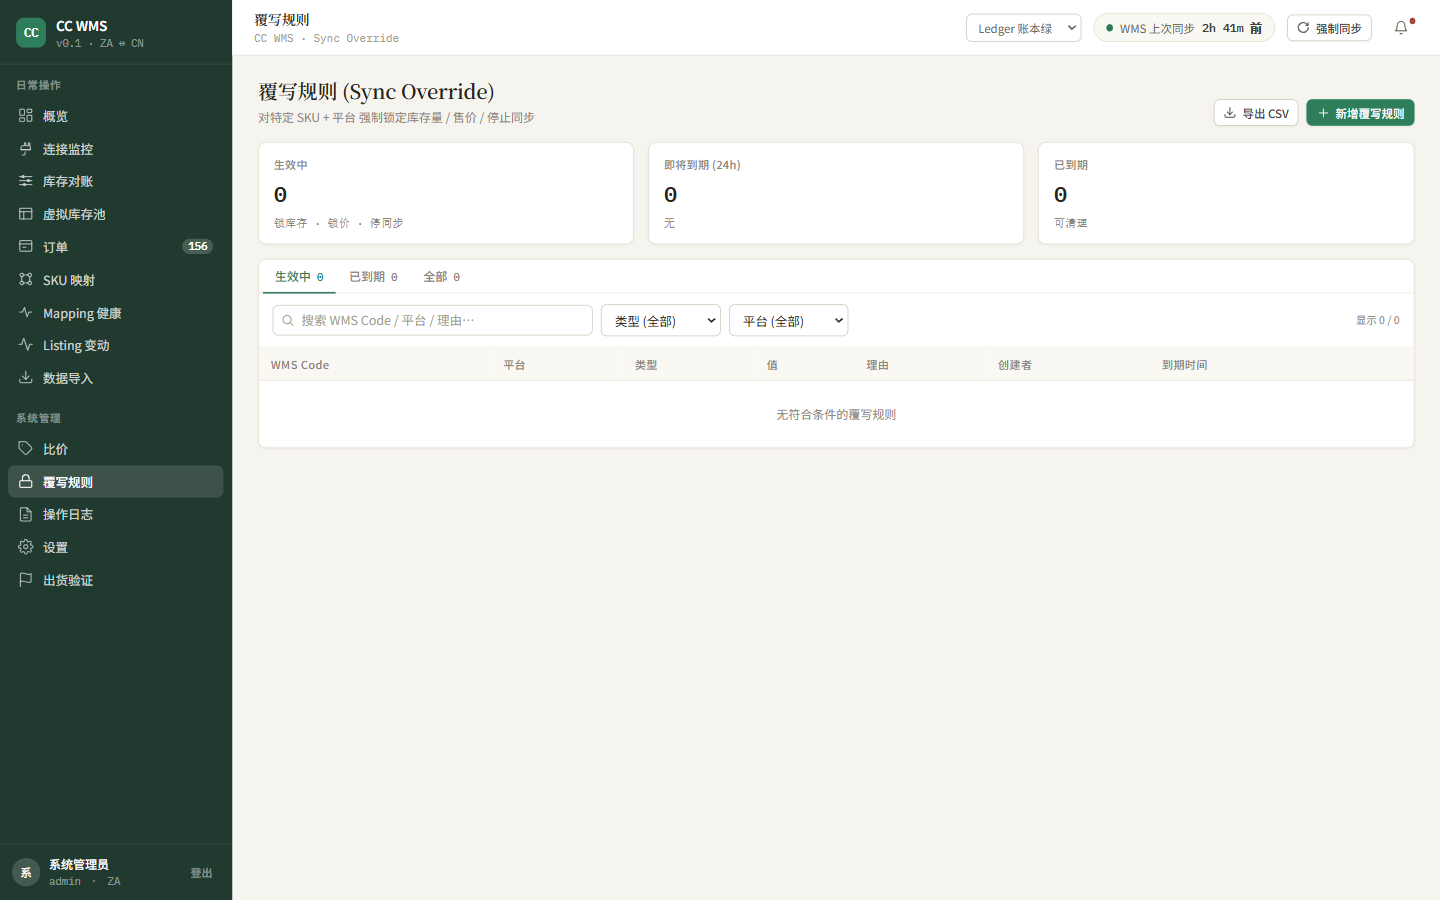Click the 比价 tag icon
1440x900 pixels.
(x=26, y=449)
